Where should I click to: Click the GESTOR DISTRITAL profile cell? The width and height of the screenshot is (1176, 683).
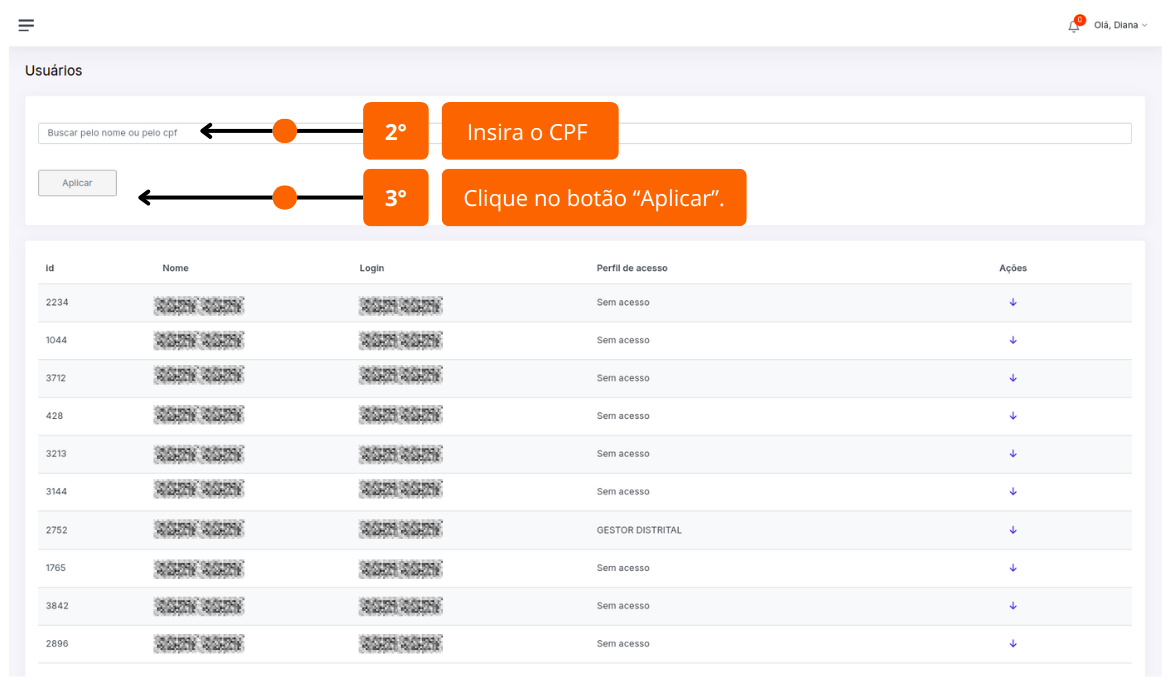coord(639,530)
